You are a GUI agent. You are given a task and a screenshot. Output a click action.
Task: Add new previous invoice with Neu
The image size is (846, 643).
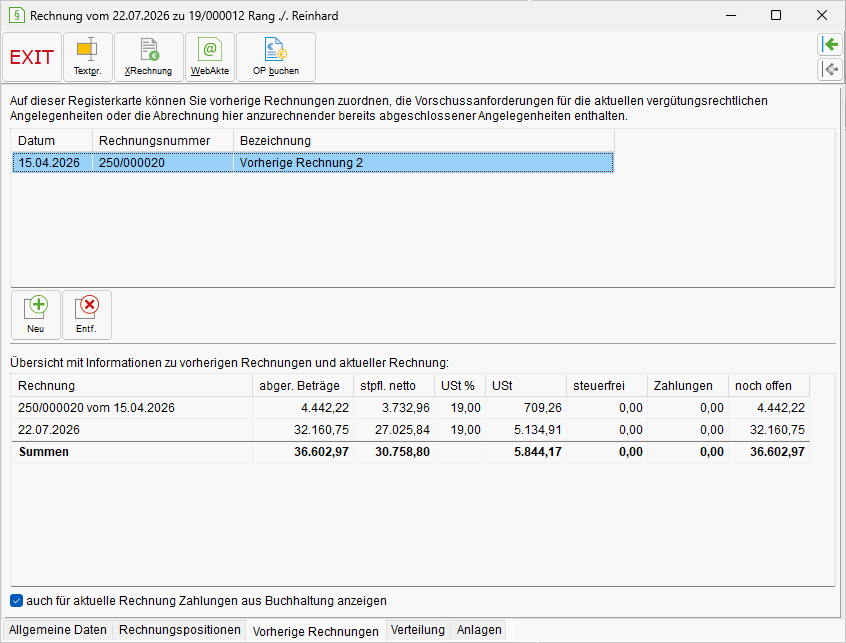(x=36, y=315)
